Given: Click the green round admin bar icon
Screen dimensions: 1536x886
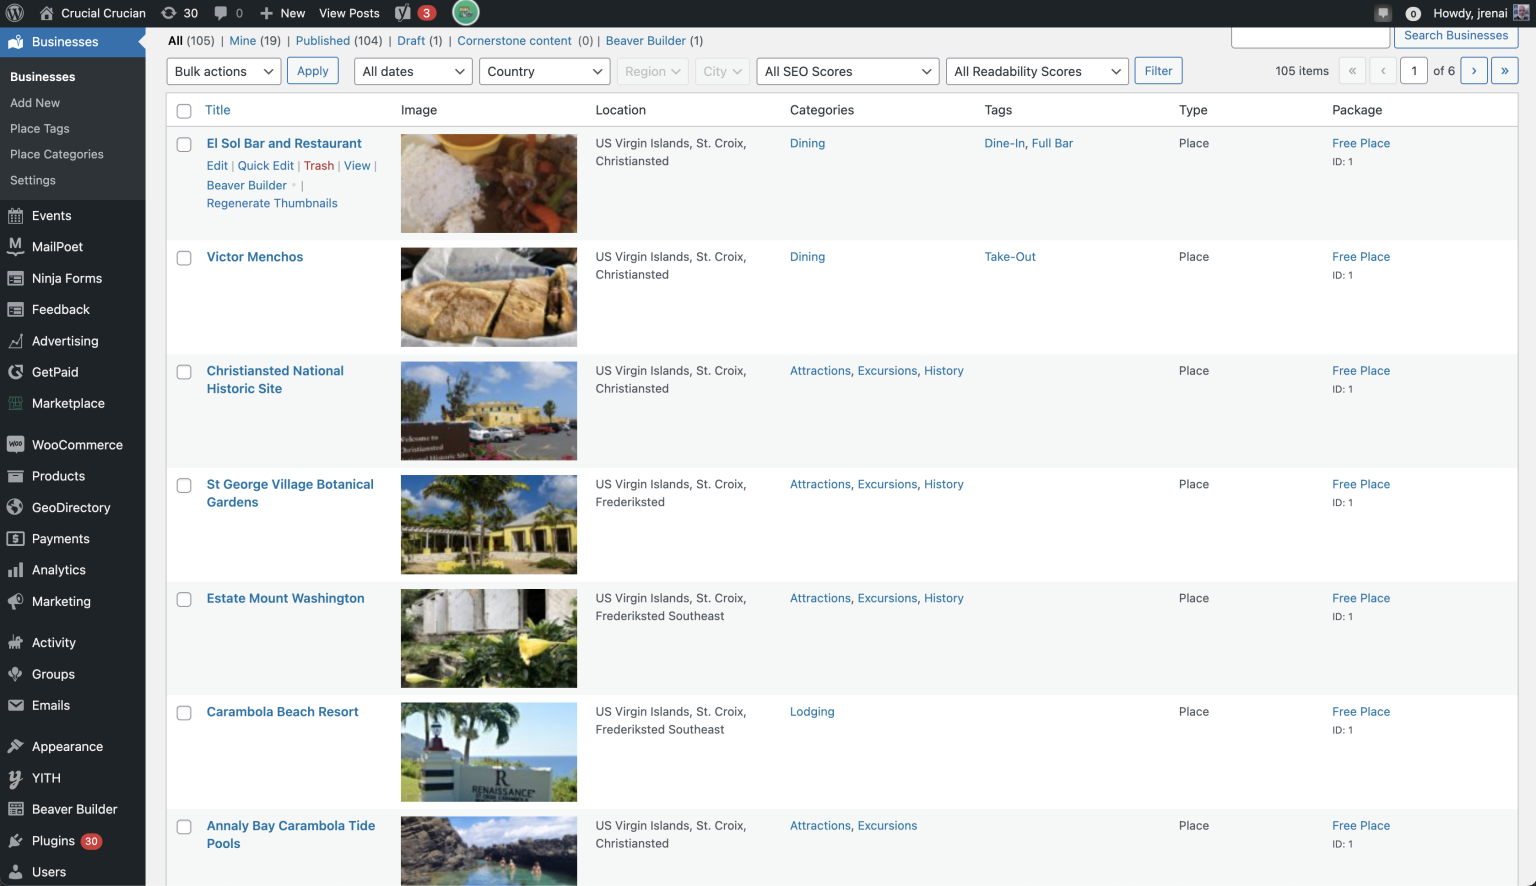Looking at the screenshot, I should (466, 12).
